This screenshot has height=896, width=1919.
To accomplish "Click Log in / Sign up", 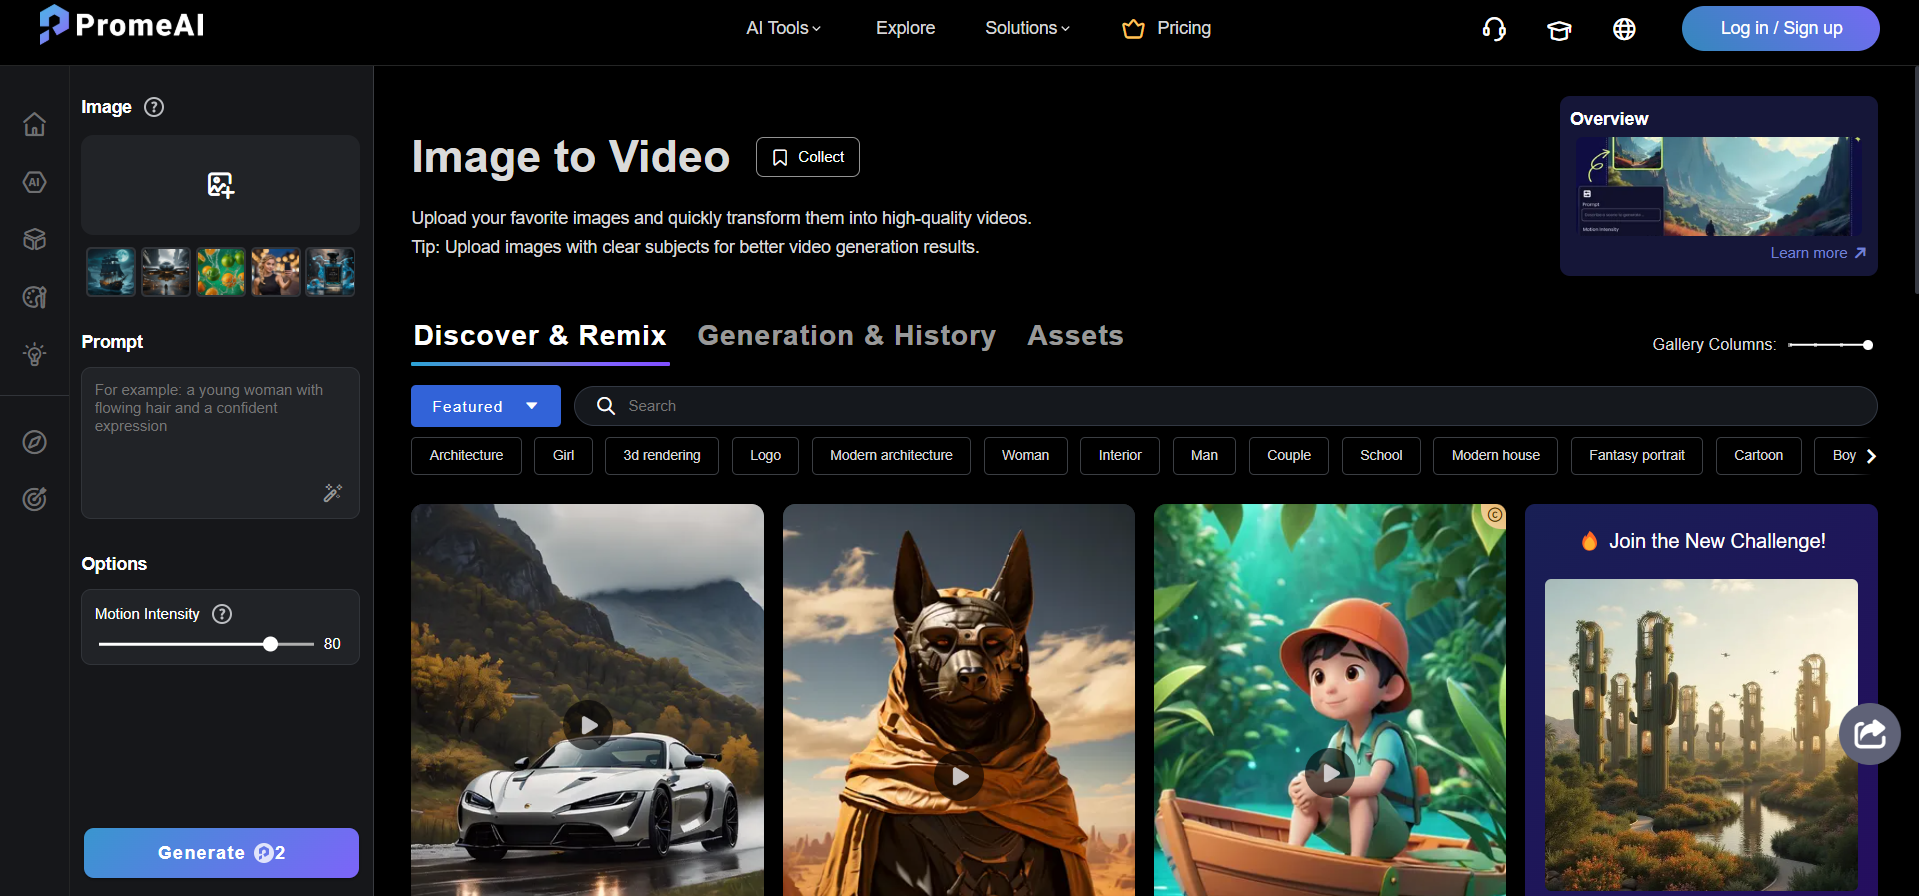I will [x=1780, y=28].
